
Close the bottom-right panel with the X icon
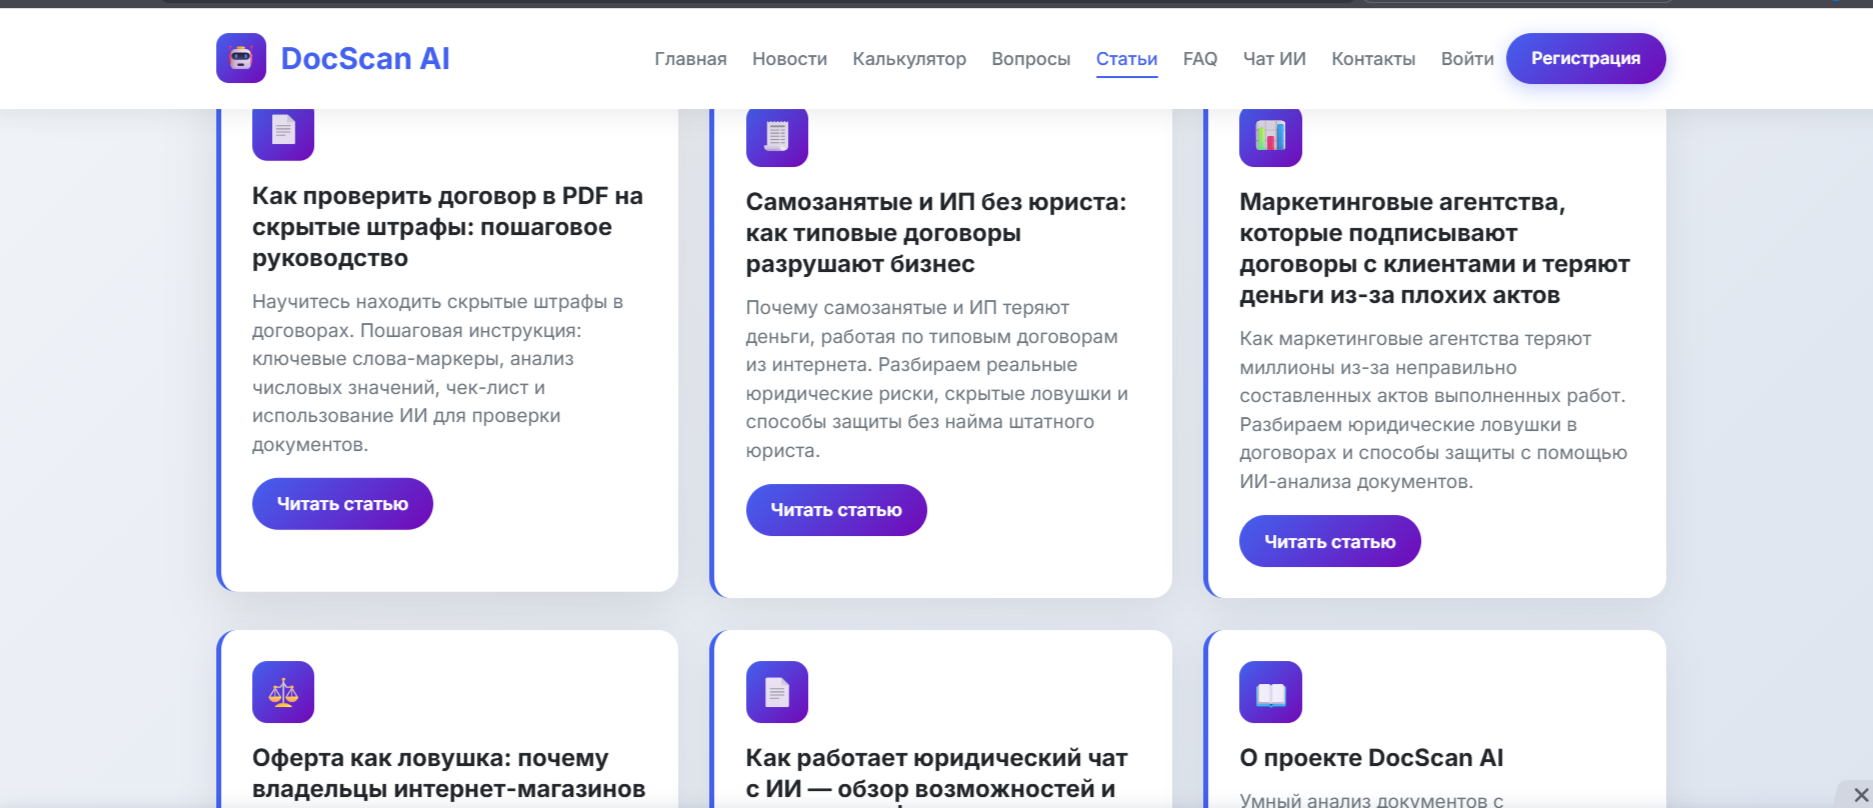tap(1861, 795)
